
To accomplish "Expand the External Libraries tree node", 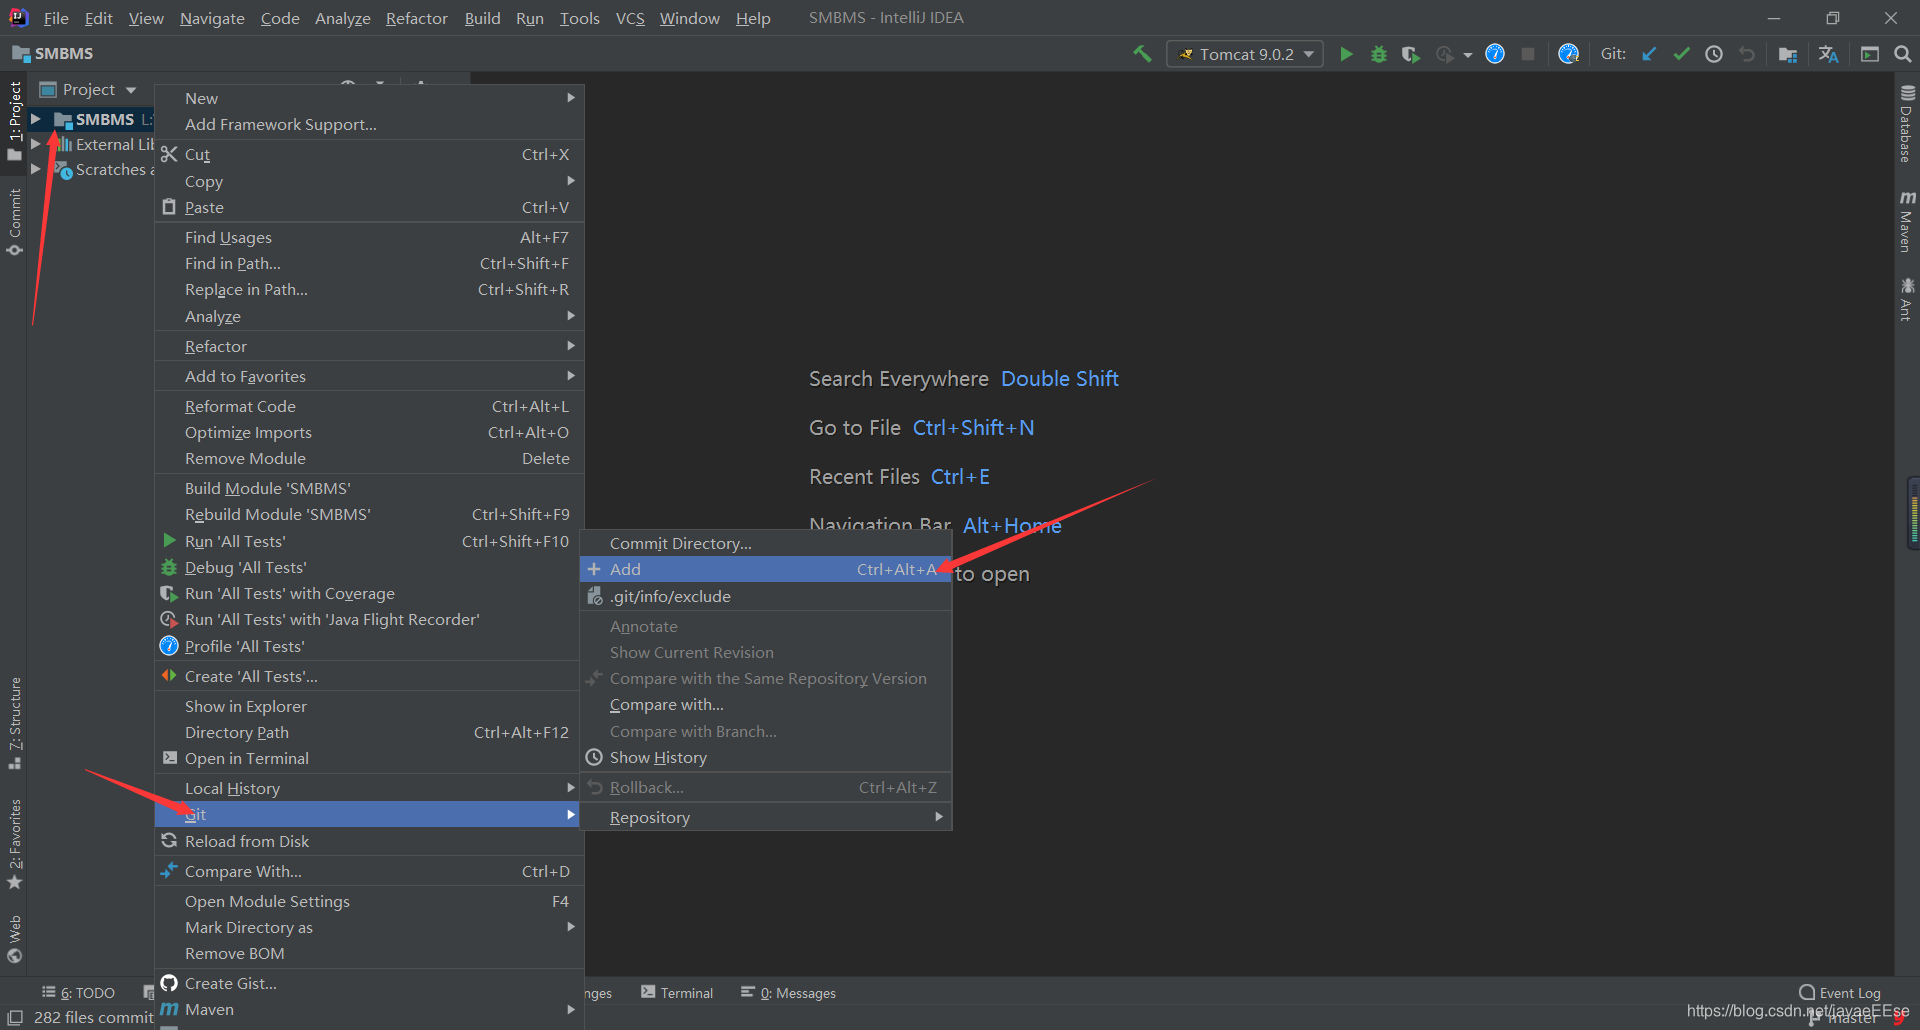I will tap(36, 144).
